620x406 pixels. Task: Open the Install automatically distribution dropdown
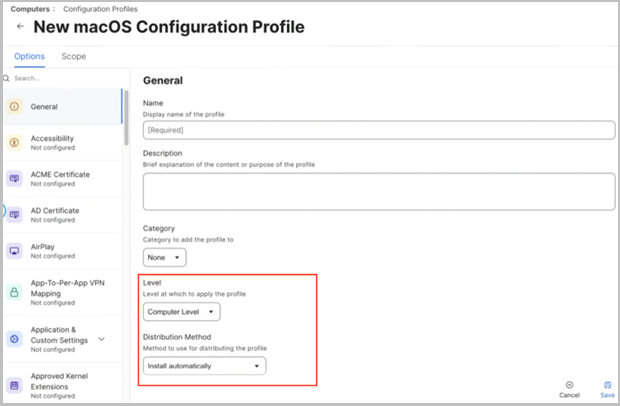click(x=204, y=366)
